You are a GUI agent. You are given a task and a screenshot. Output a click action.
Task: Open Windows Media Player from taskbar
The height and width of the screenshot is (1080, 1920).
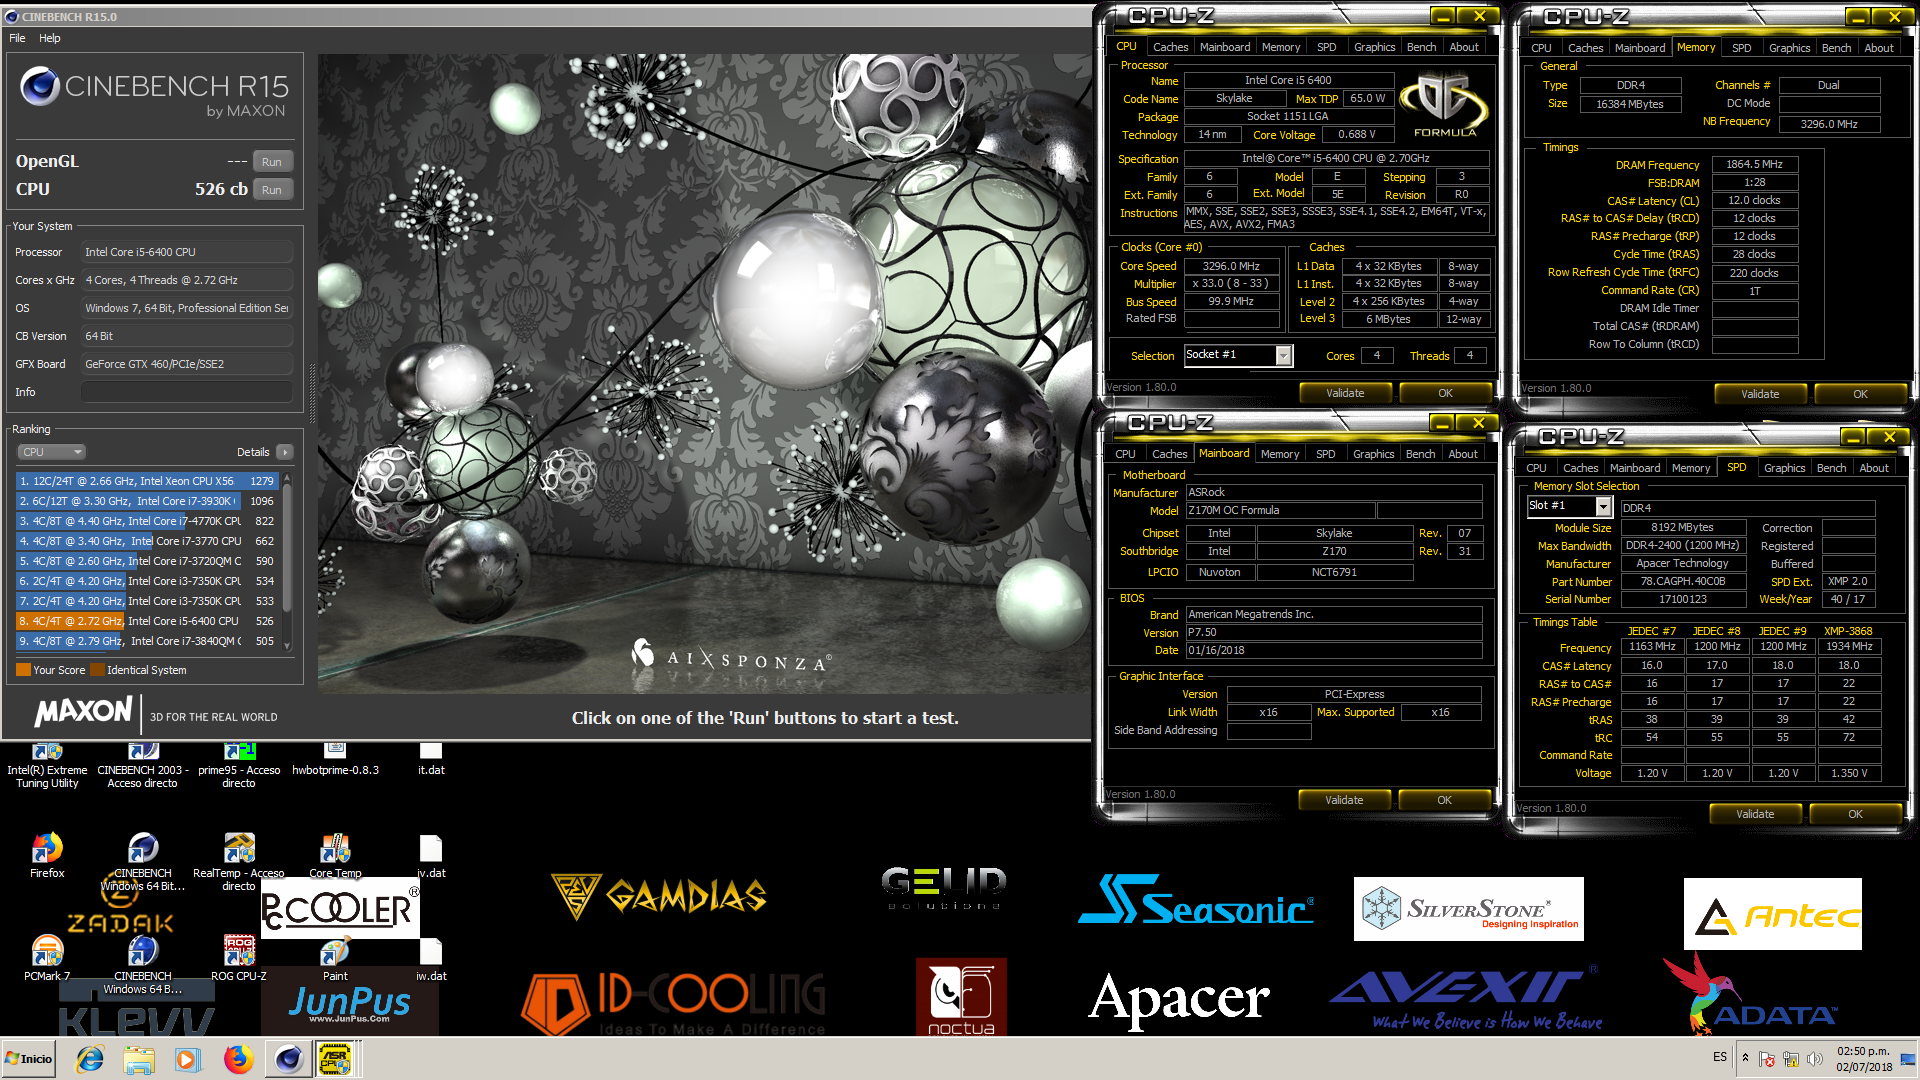tap(188, 1059)
